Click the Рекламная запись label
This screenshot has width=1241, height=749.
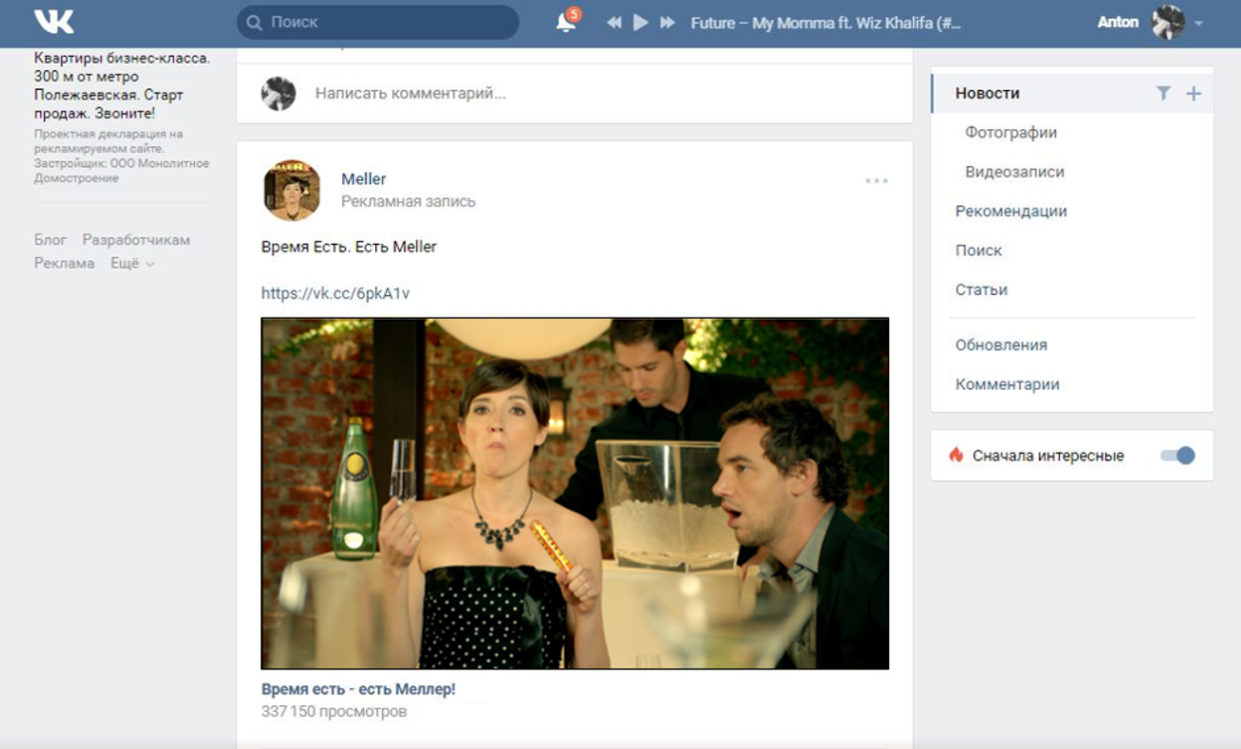(408, 201)
